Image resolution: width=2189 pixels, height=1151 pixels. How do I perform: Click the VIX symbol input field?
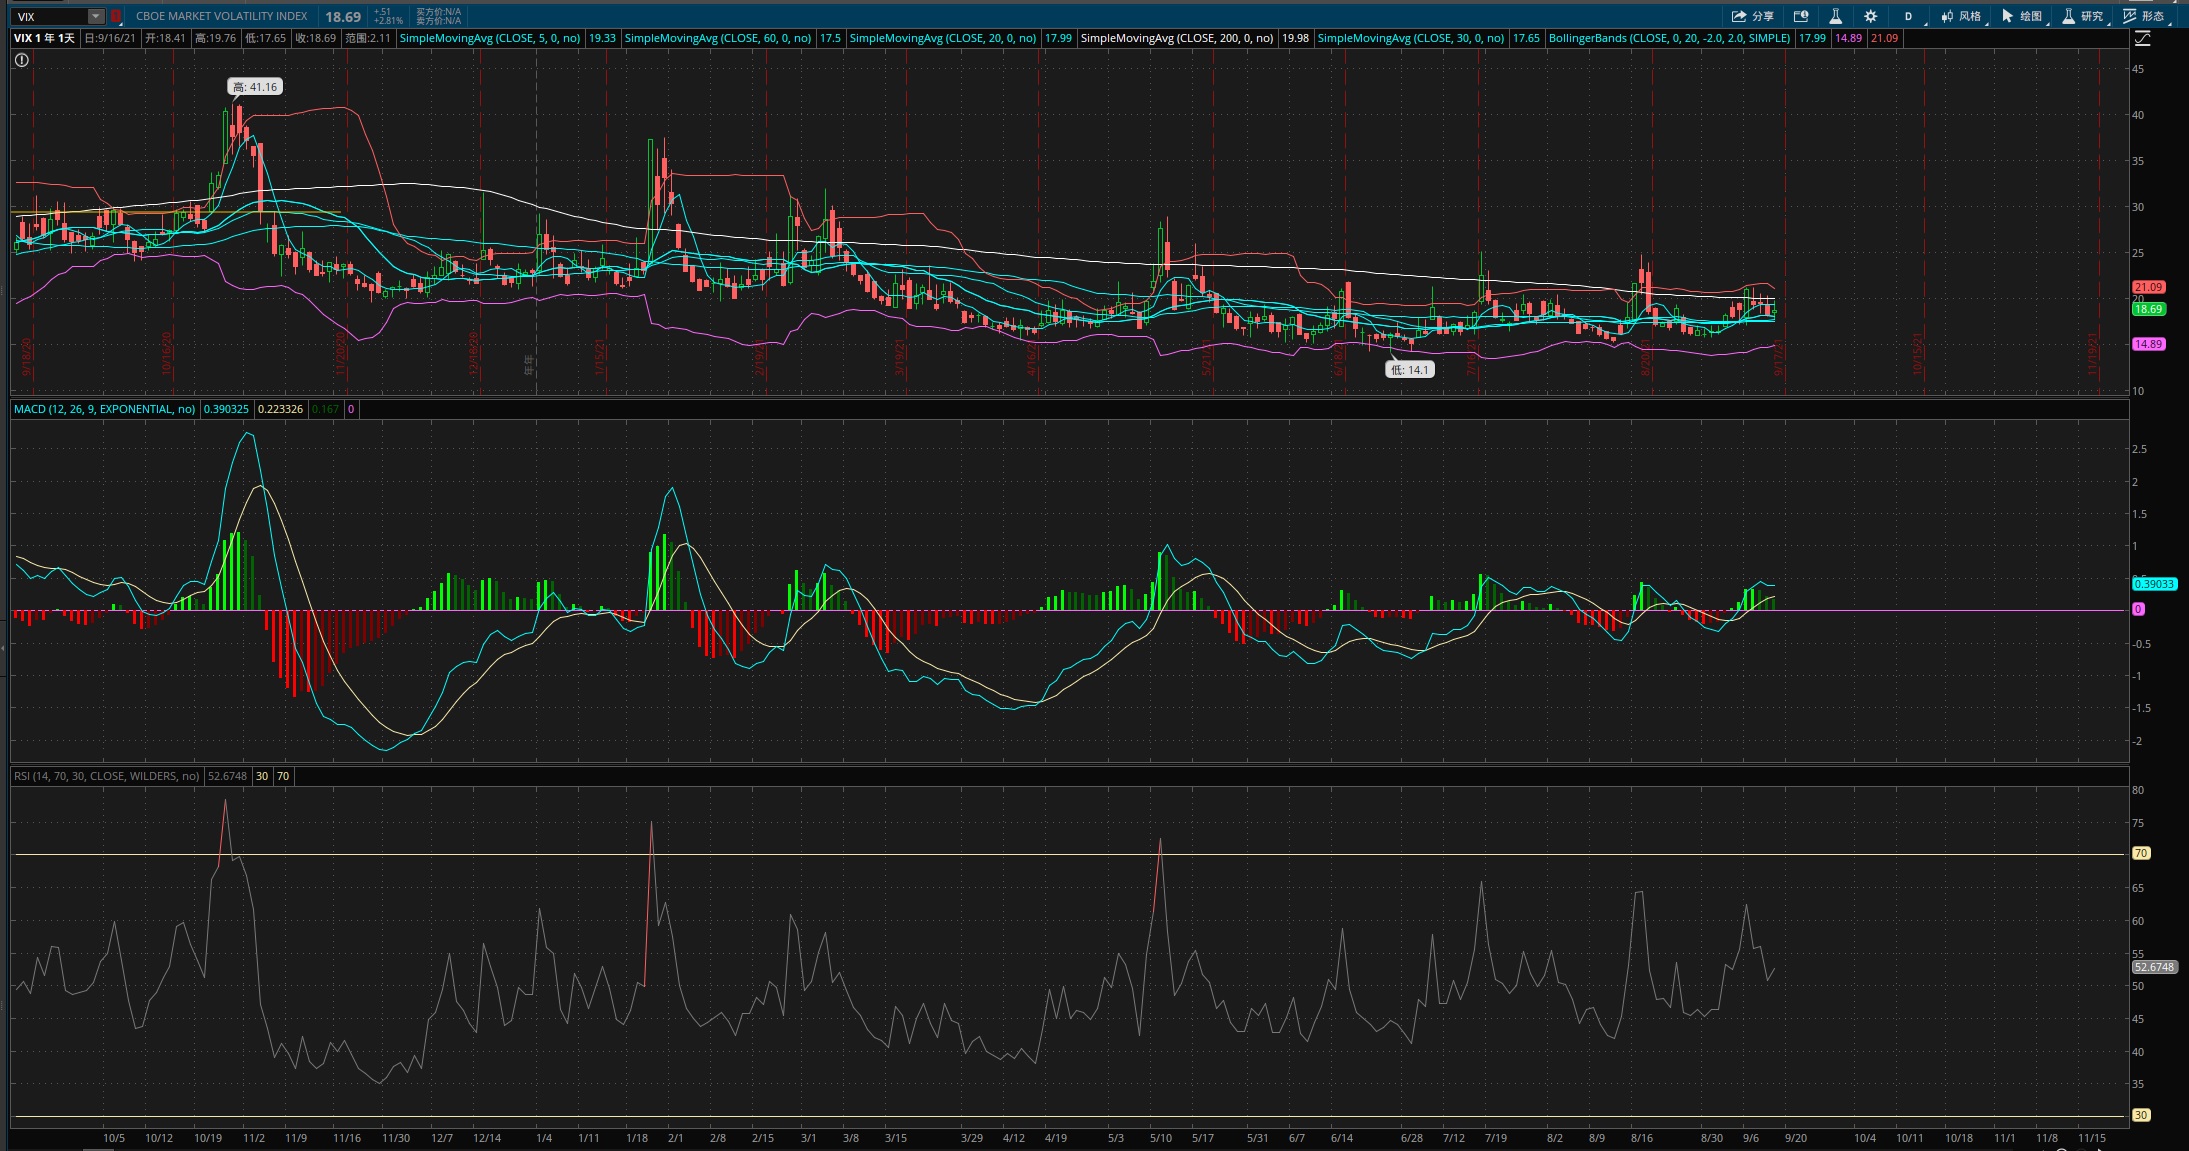tap(50, 16)
